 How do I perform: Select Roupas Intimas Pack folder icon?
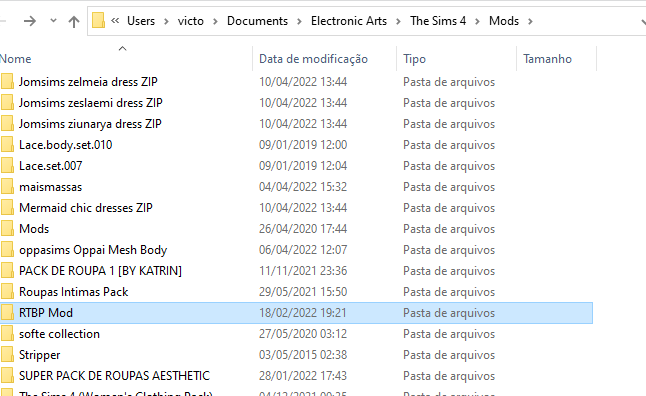coord(7,292)
